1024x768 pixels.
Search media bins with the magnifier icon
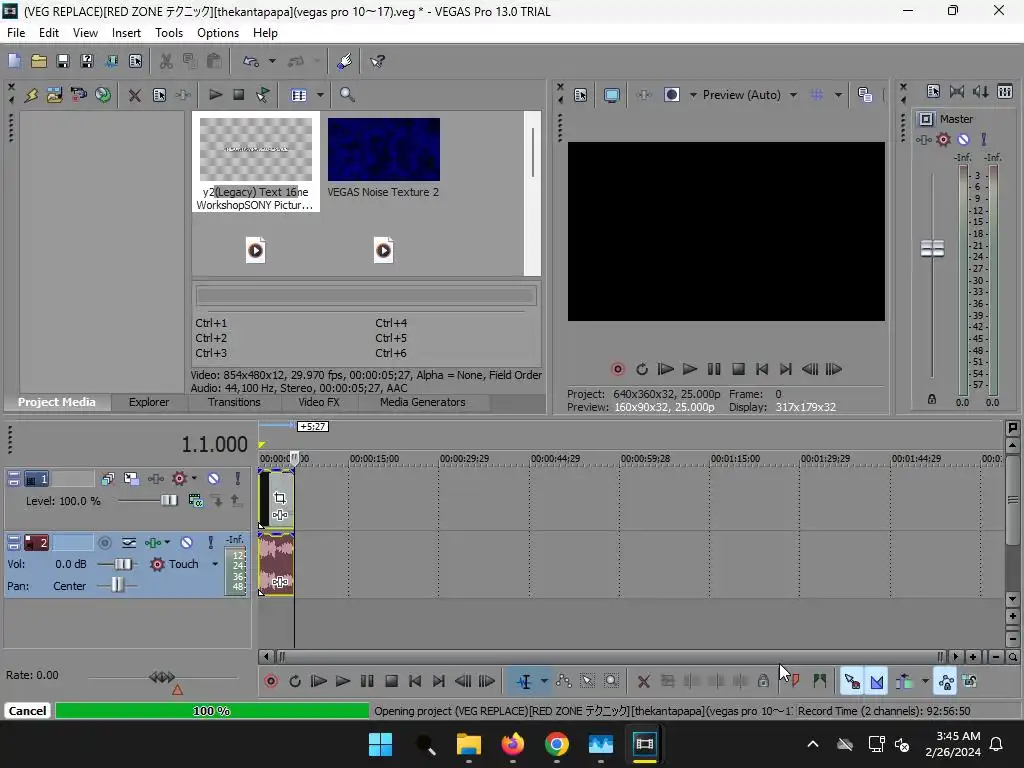click(347, 95)
